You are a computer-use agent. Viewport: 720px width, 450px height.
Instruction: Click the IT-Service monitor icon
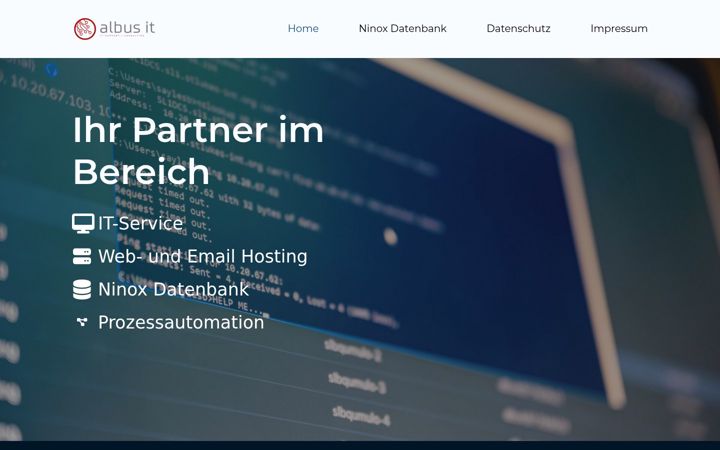click(x=83, y=224)
